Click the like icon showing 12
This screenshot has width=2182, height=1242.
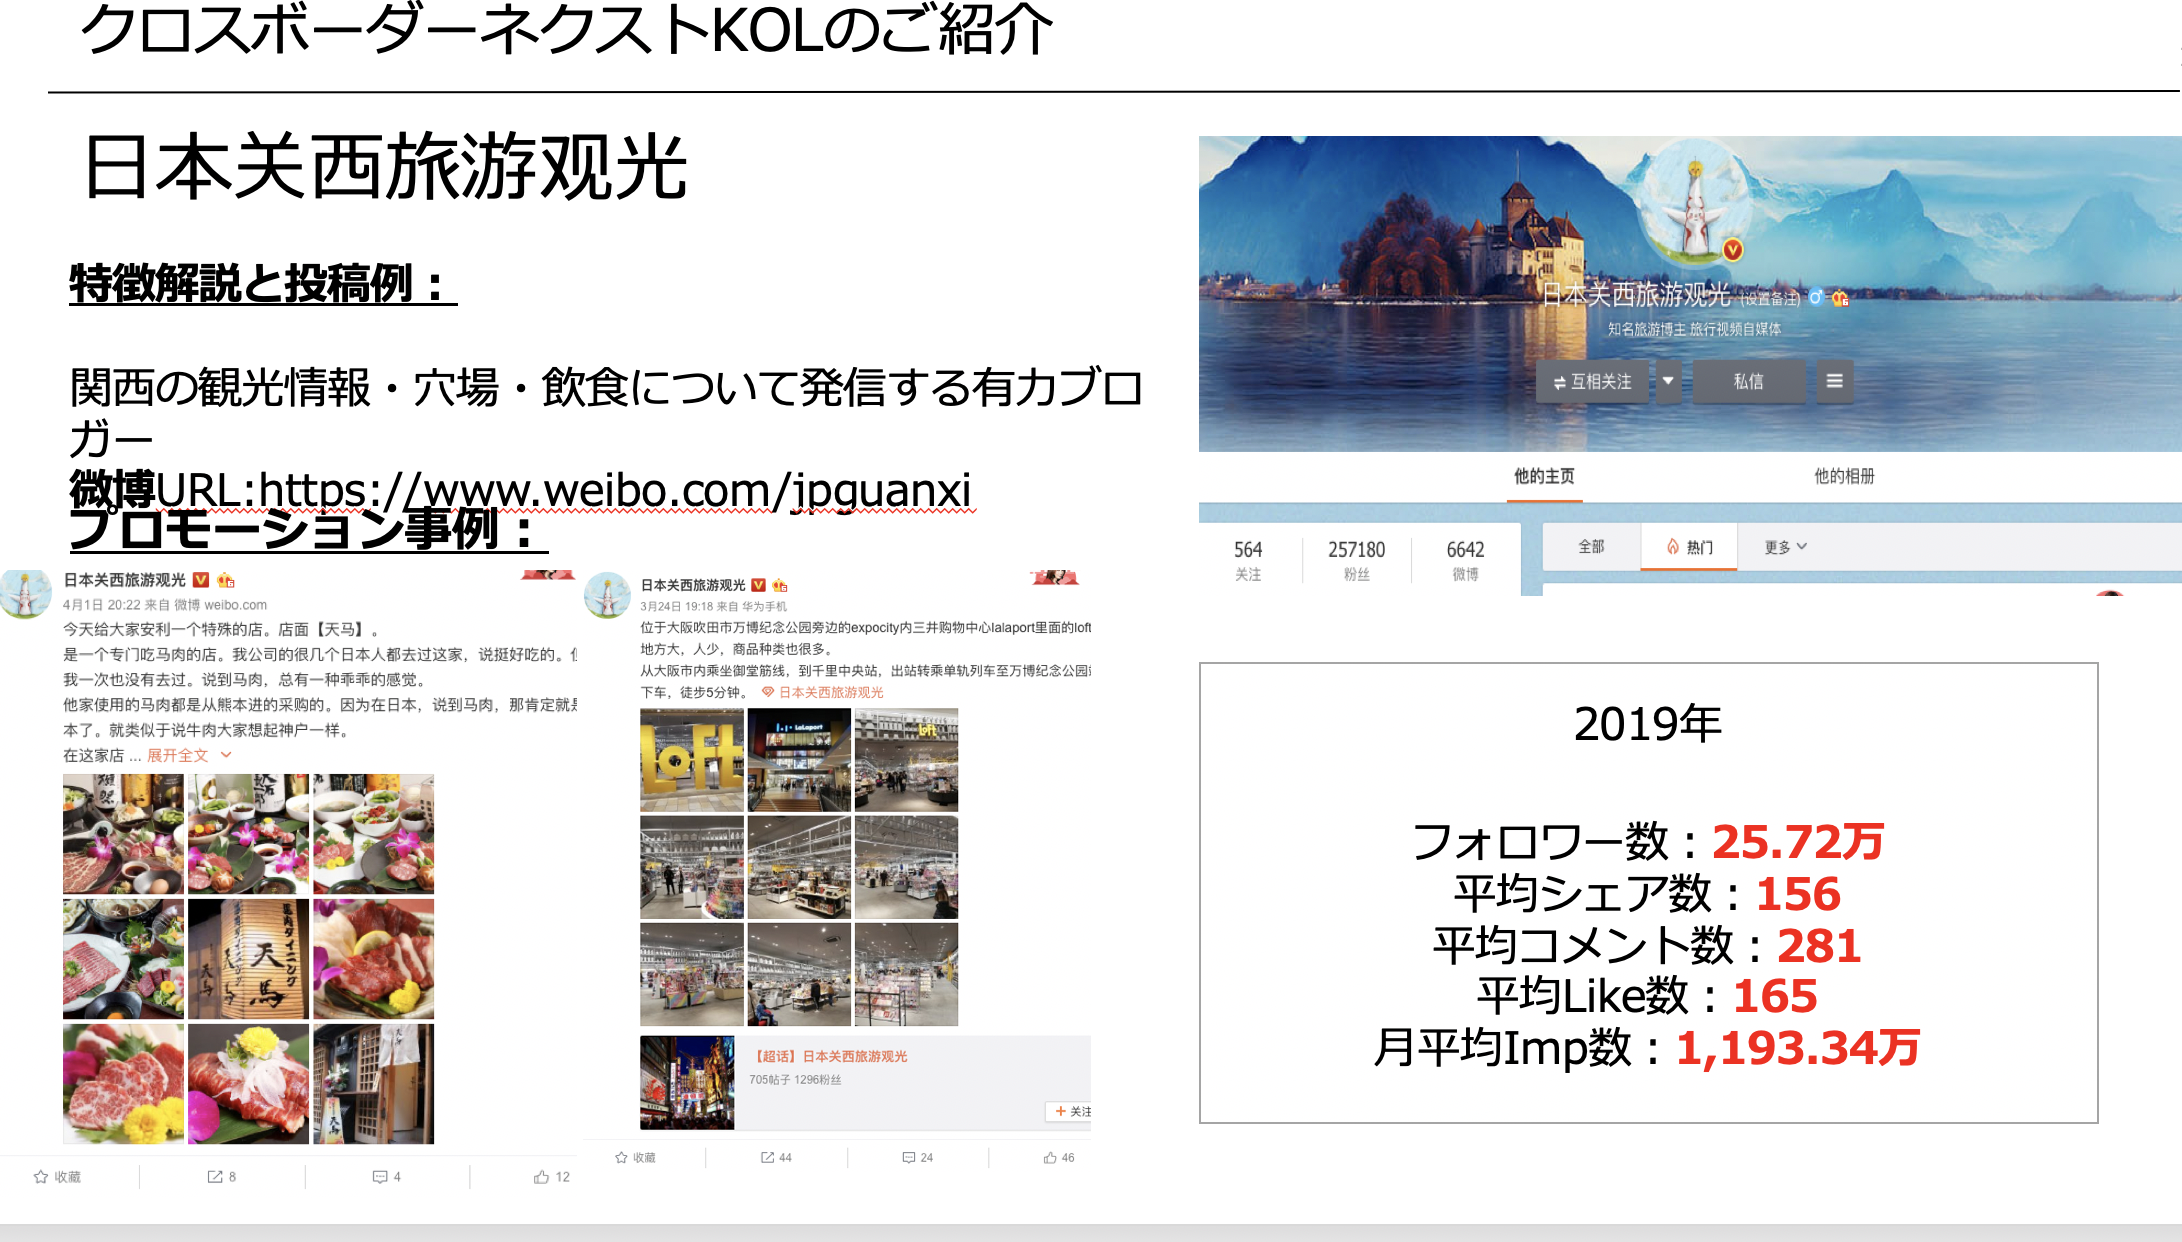click(x=552, y=1177)
